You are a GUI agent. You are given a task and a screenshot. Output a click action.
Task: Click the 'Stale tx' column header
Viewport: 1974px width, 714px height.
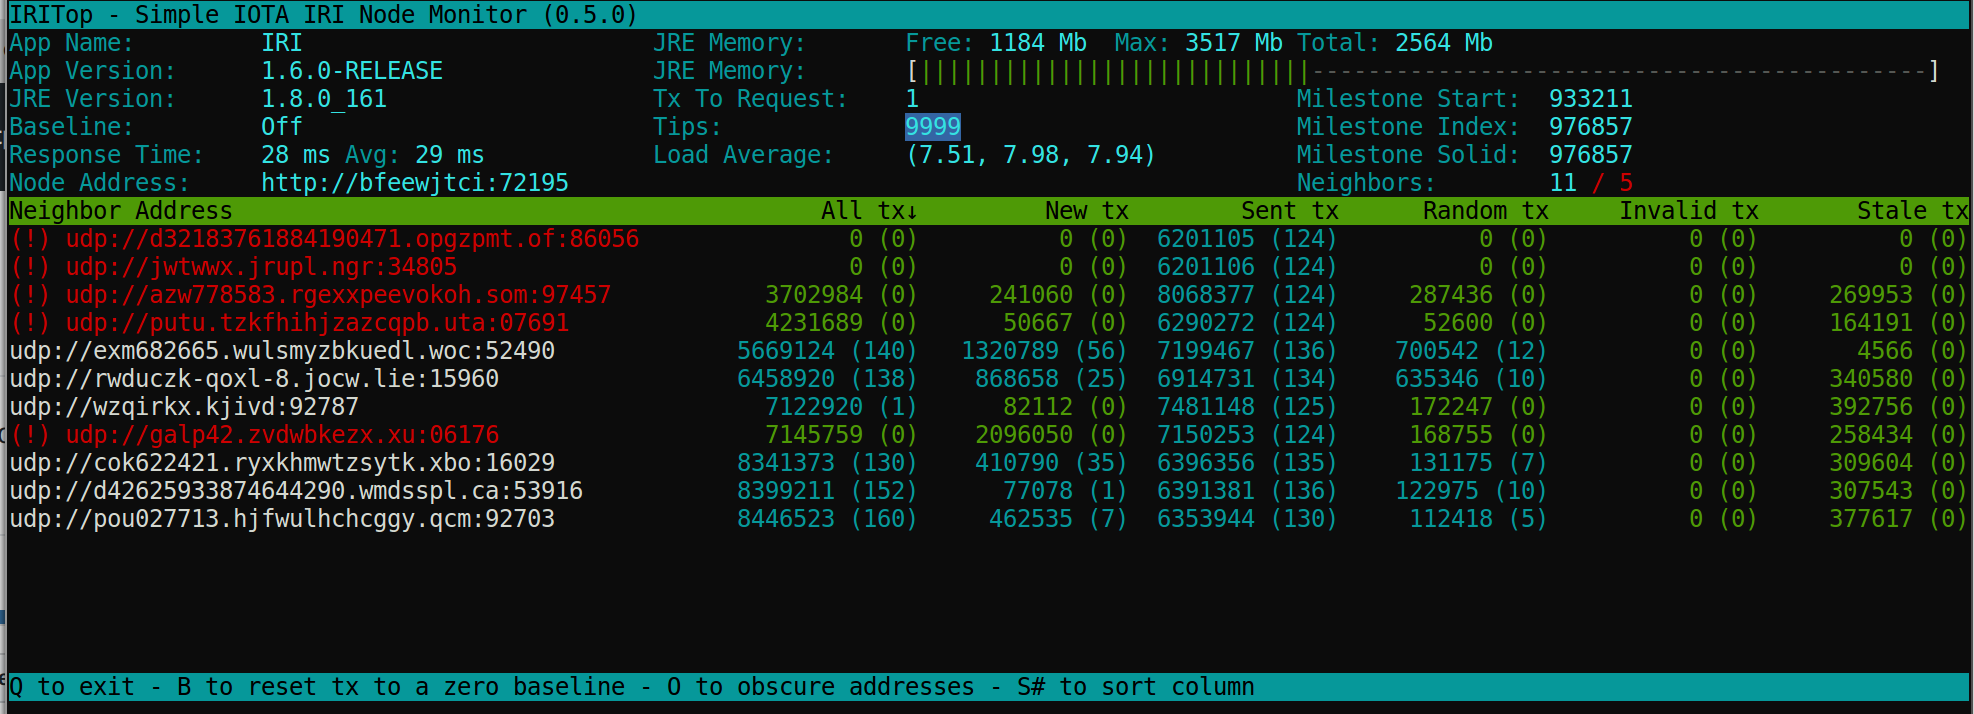[x=1912, y=211]
